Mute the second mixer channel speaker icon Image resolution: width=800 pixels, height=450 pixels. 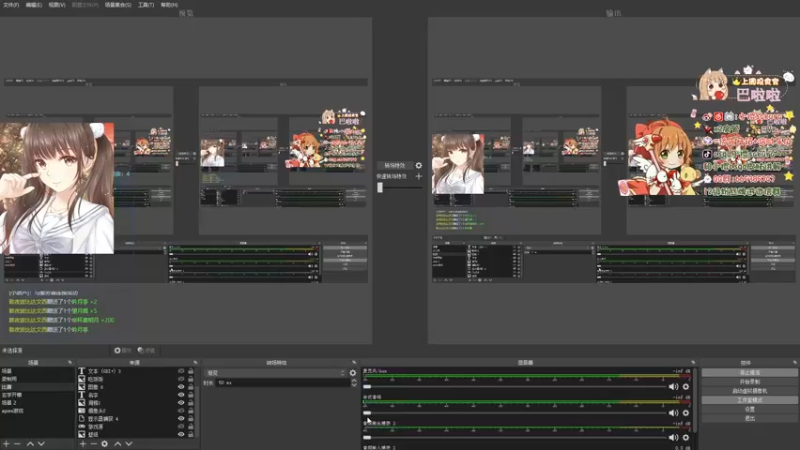coord(673,413)
